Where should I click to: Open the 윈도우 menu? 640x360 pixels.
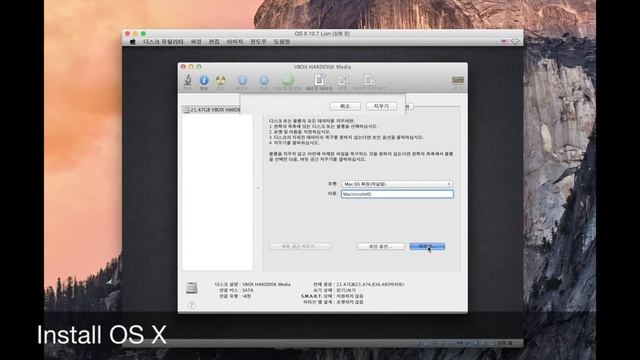(258, 42)
